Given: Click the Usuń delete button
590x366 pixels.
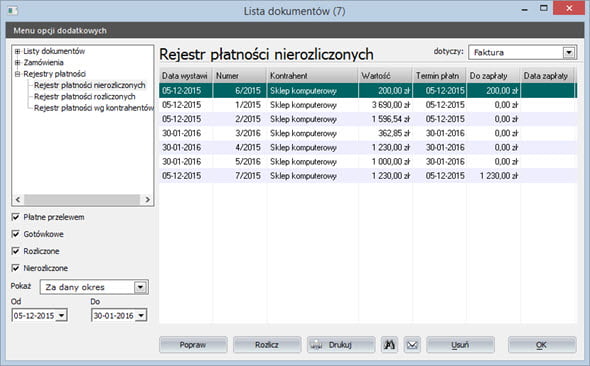Looking at the screenshot, I should point(460,345).
